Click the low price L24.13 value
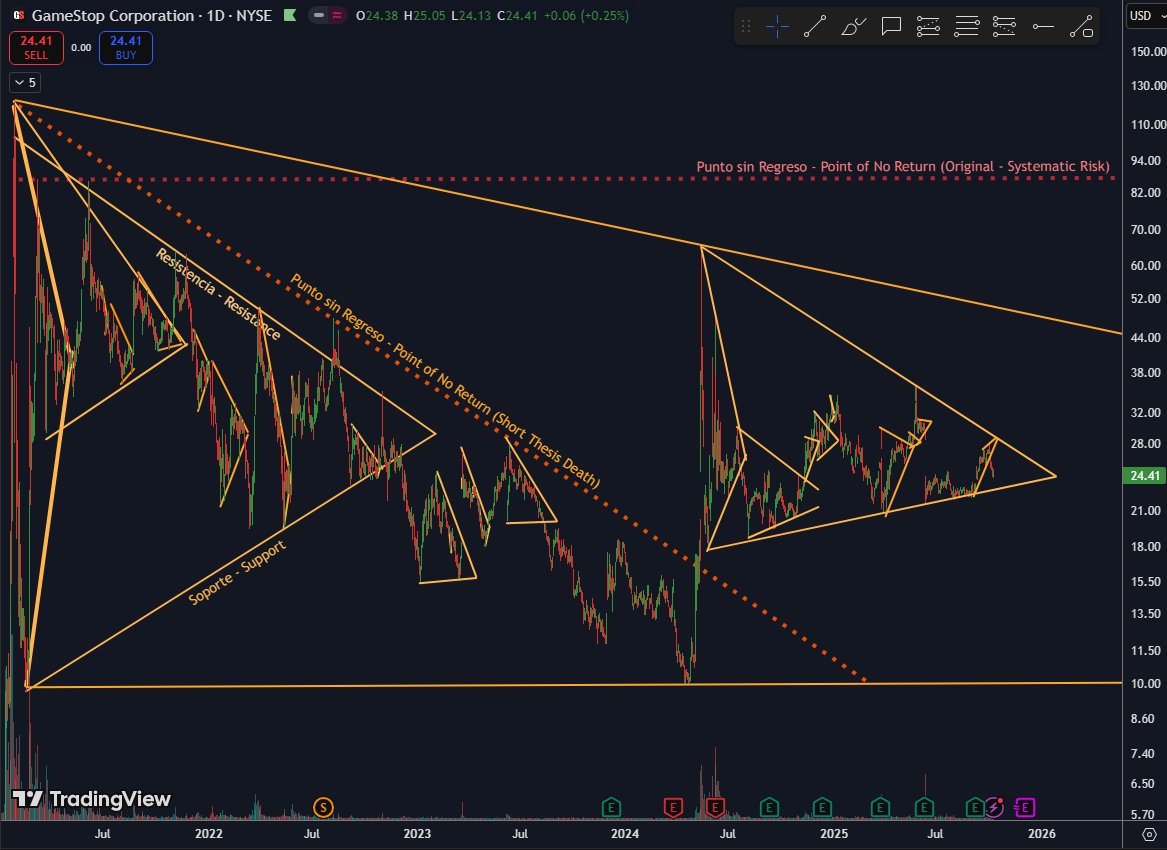The image size is (1167, 850). tap(471, 15)
